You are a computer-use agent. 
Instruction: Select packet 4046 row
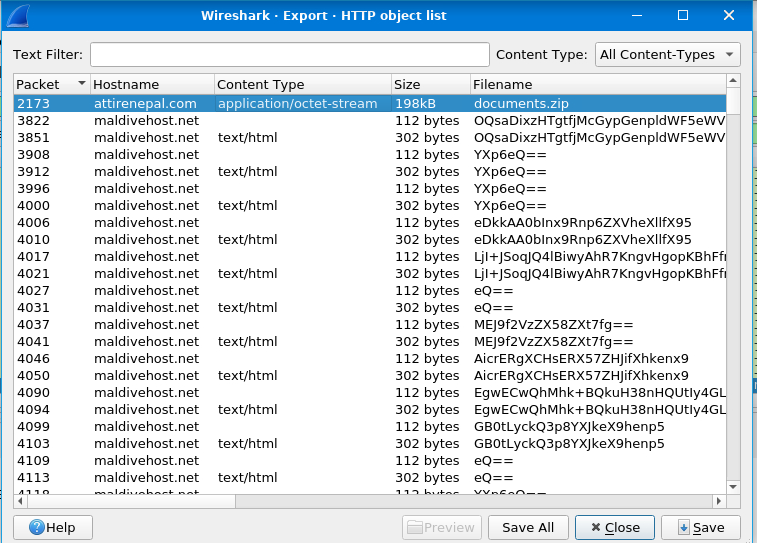(370, 359)
